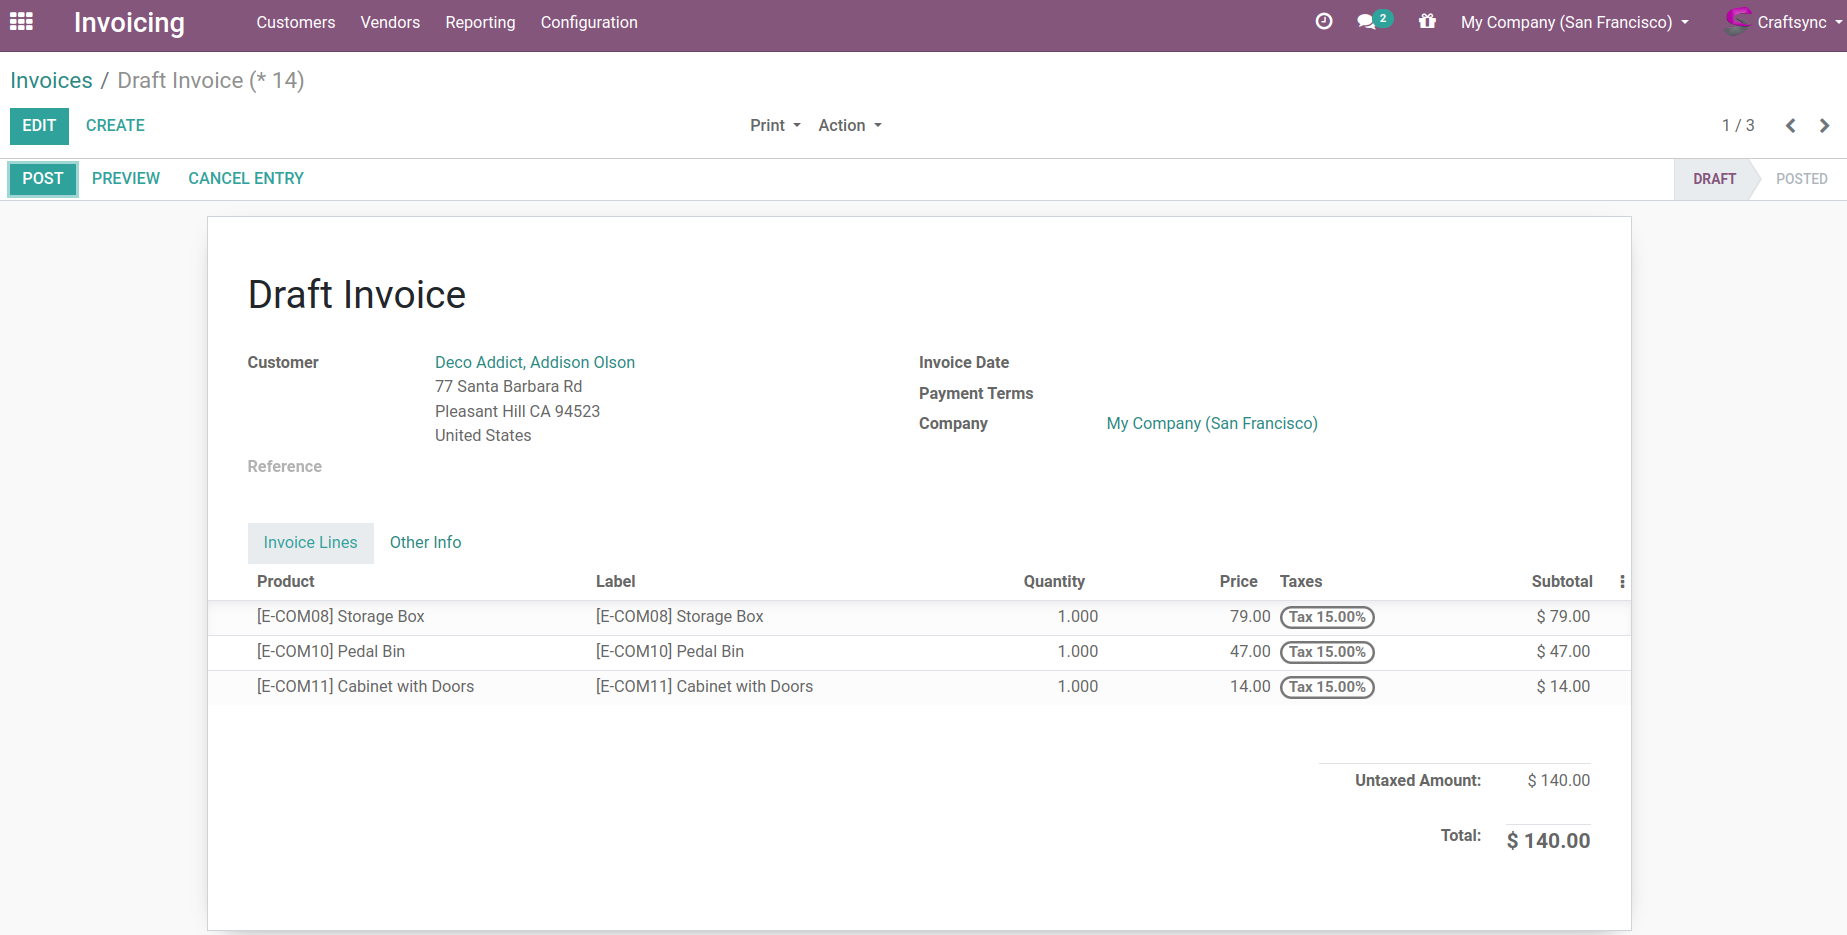This screenshot has width=1847, height=935.
Task: Click the Deco Addict, Addison Olson link
Action: click(534, 363)
